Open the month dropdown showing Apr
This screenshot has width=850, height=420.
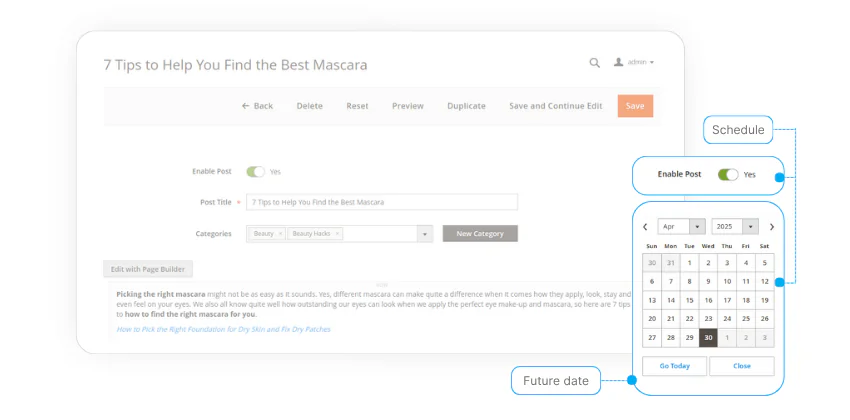pos(682,227)
